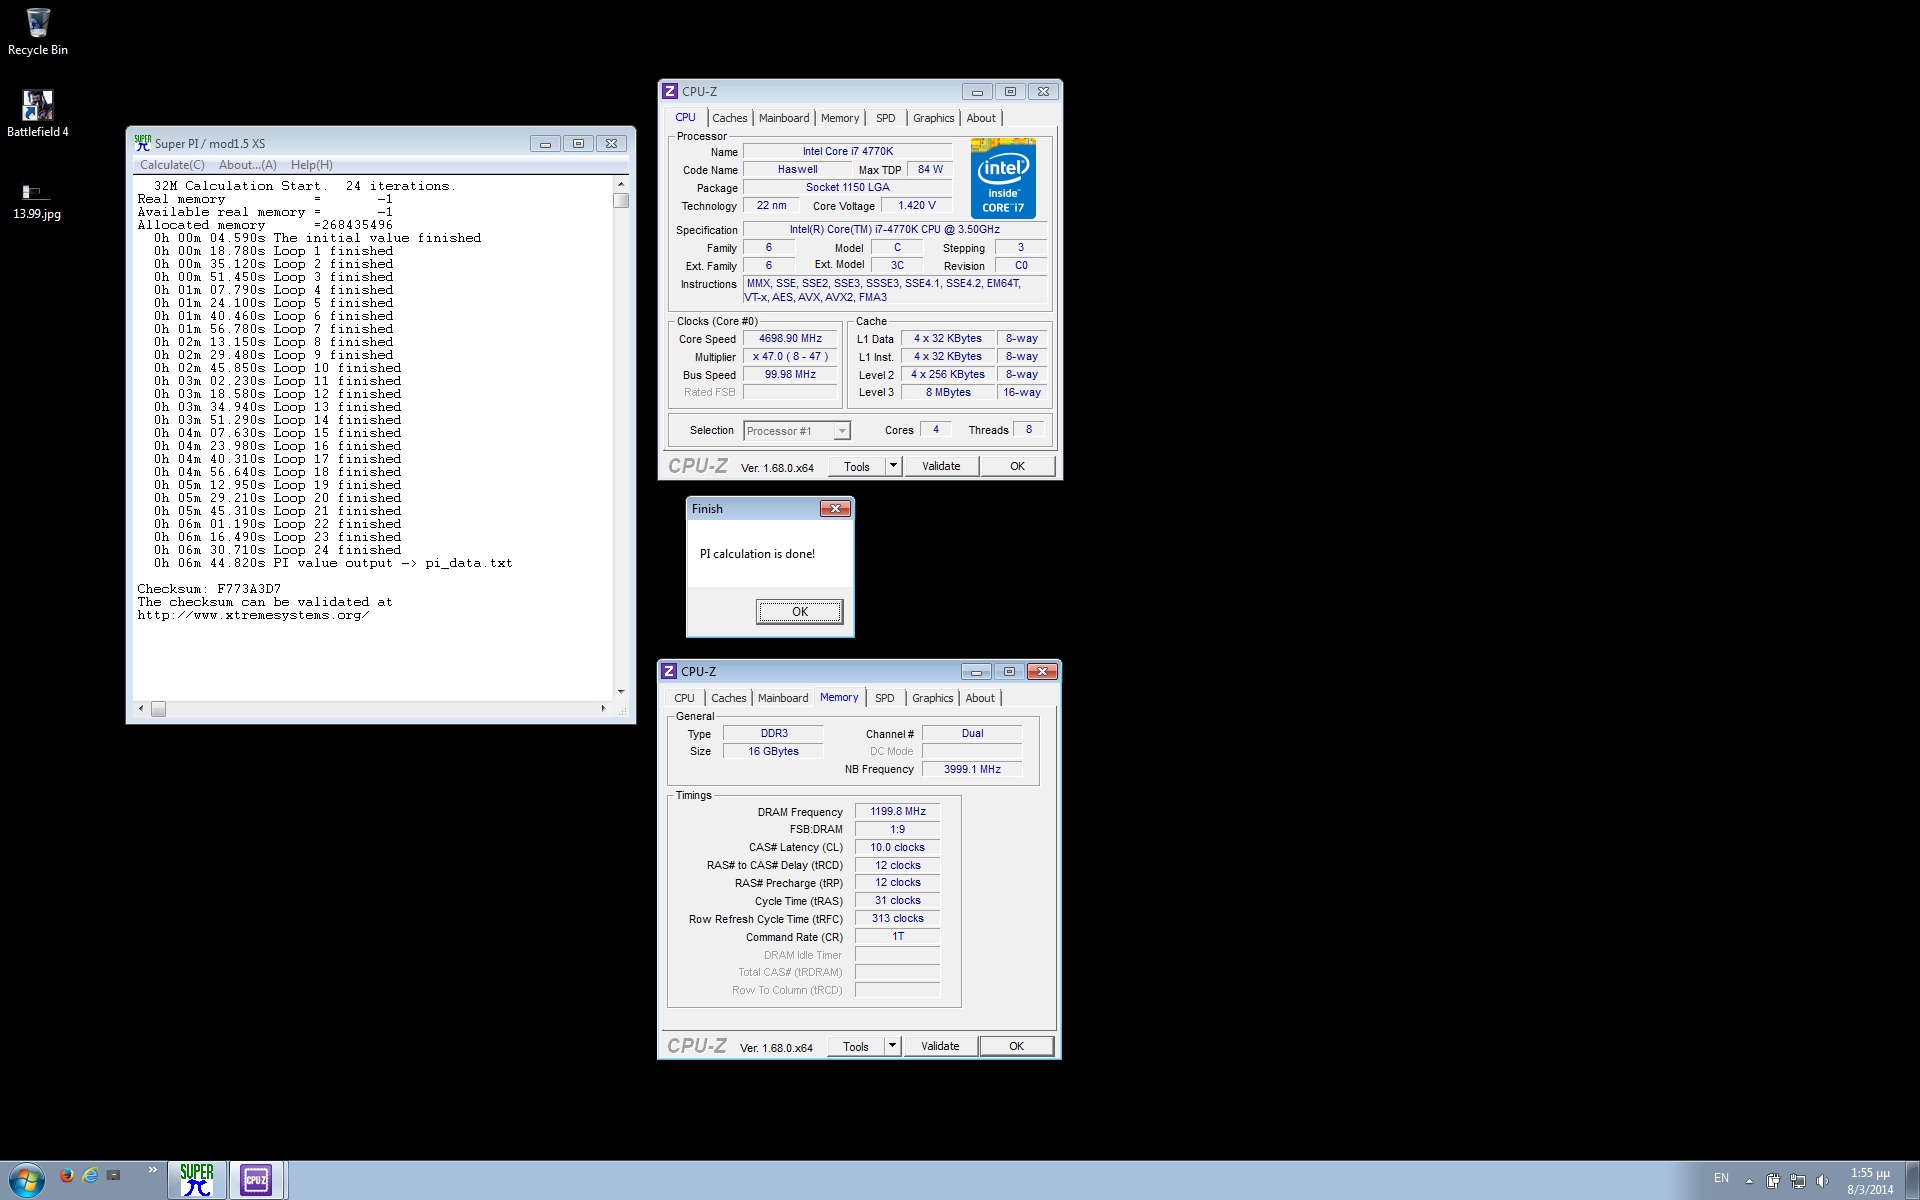This screenshot has width=1920, height=1200.
Task: Activate the CPU-Z taskbar button
Action: (x=257, y=1180)
